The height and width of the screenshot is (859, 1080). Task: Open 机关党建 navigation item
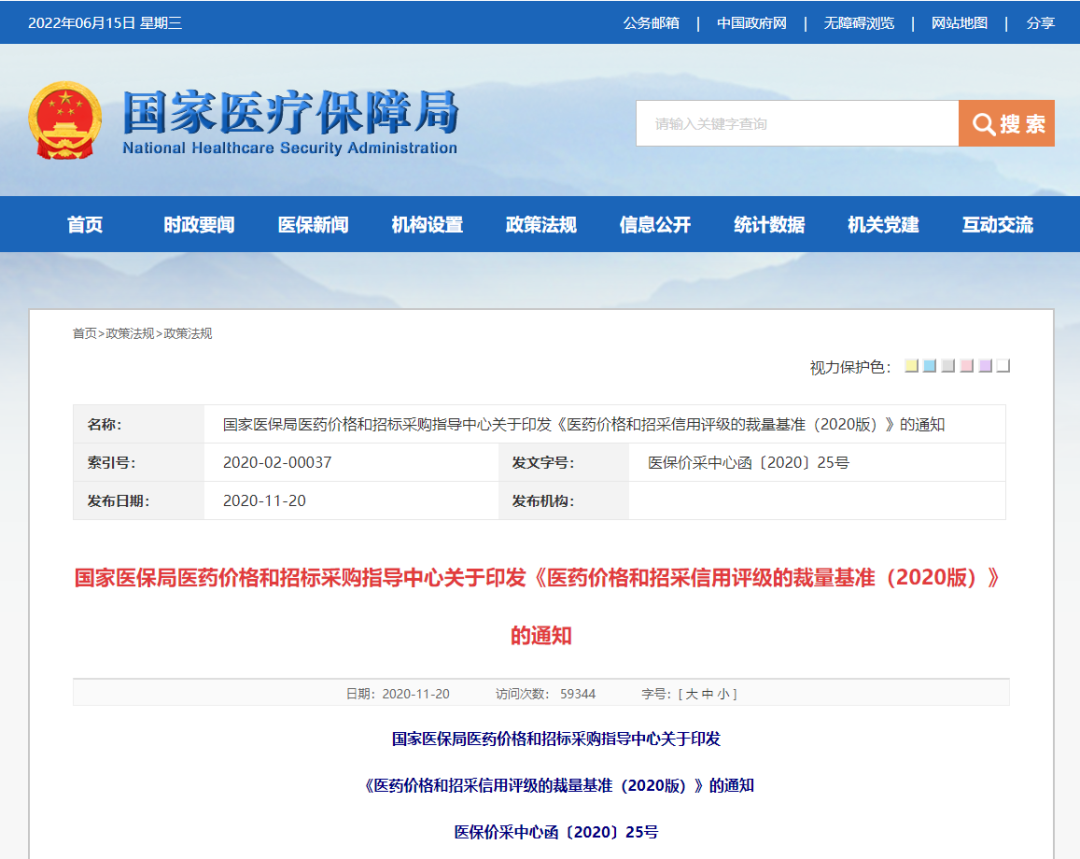coord(883,225)
